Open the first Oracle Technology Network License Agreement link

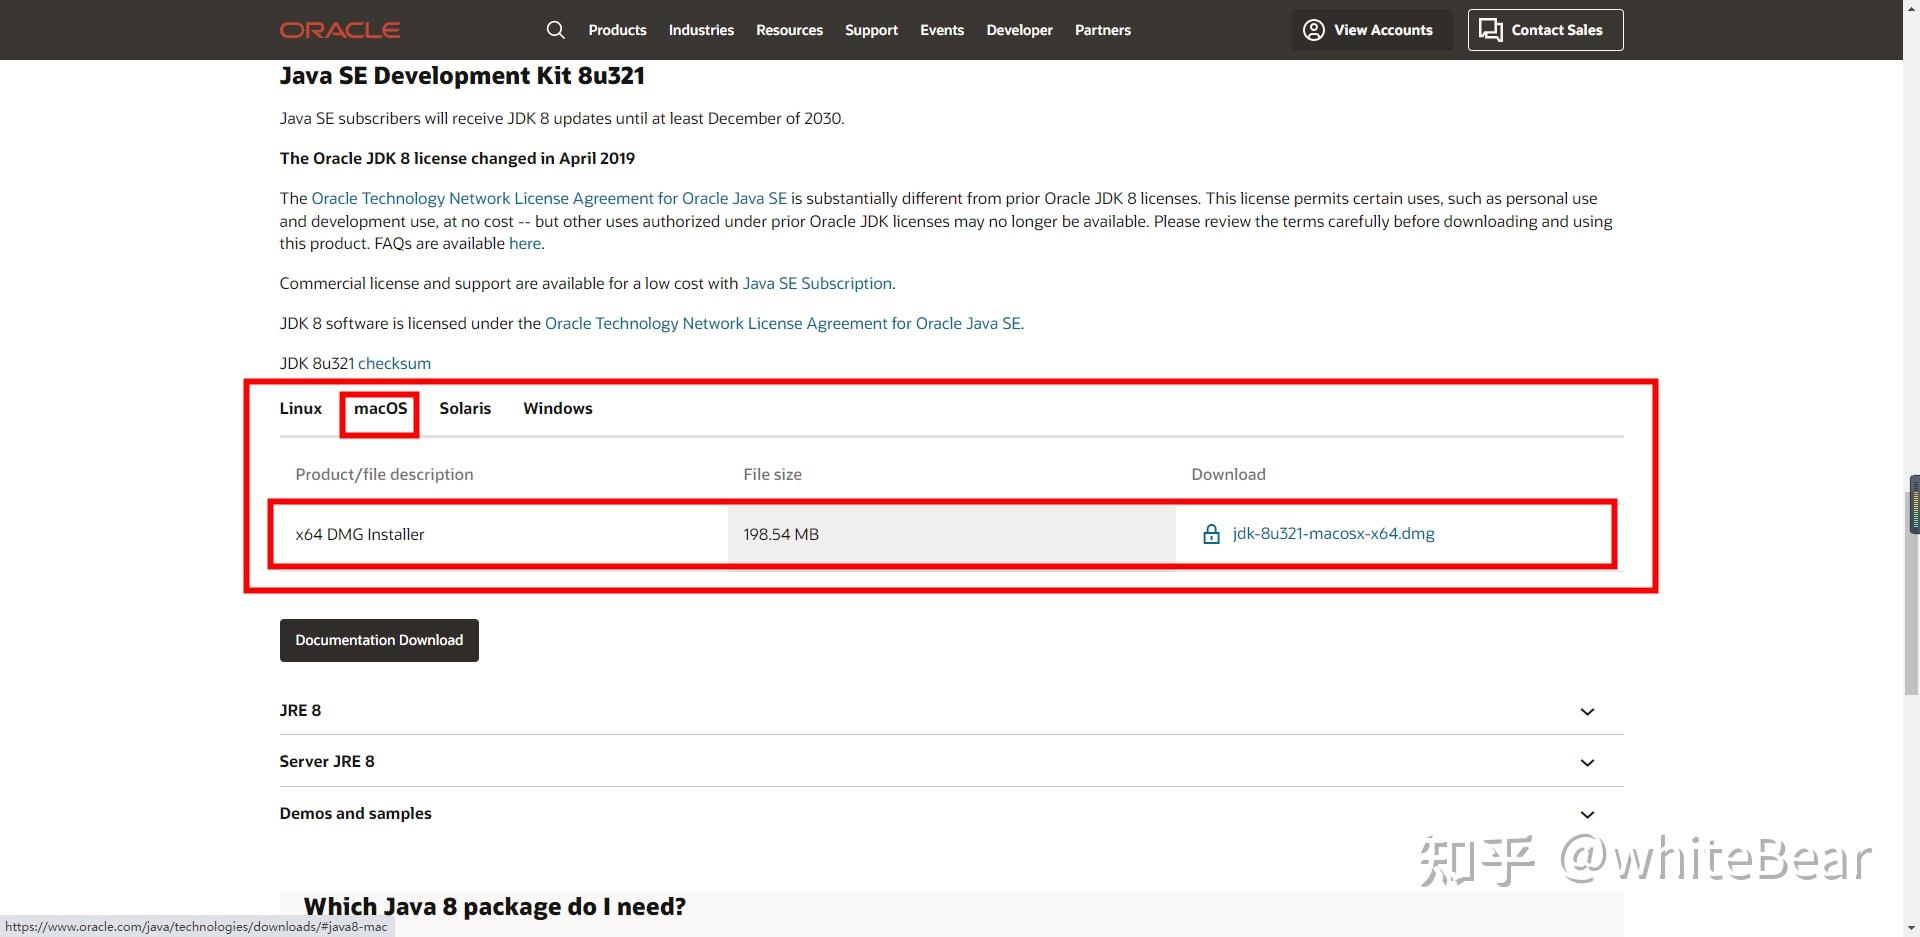click(549, 198)
